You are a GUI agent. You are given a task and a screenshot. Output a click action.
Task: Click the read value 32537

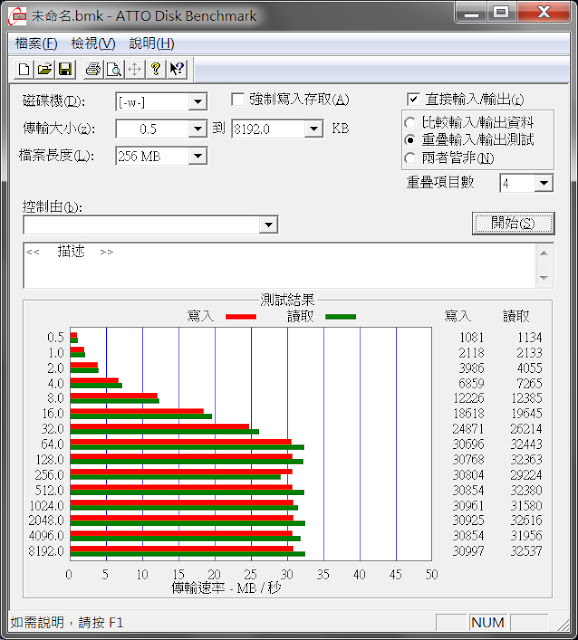pos(527,551)
